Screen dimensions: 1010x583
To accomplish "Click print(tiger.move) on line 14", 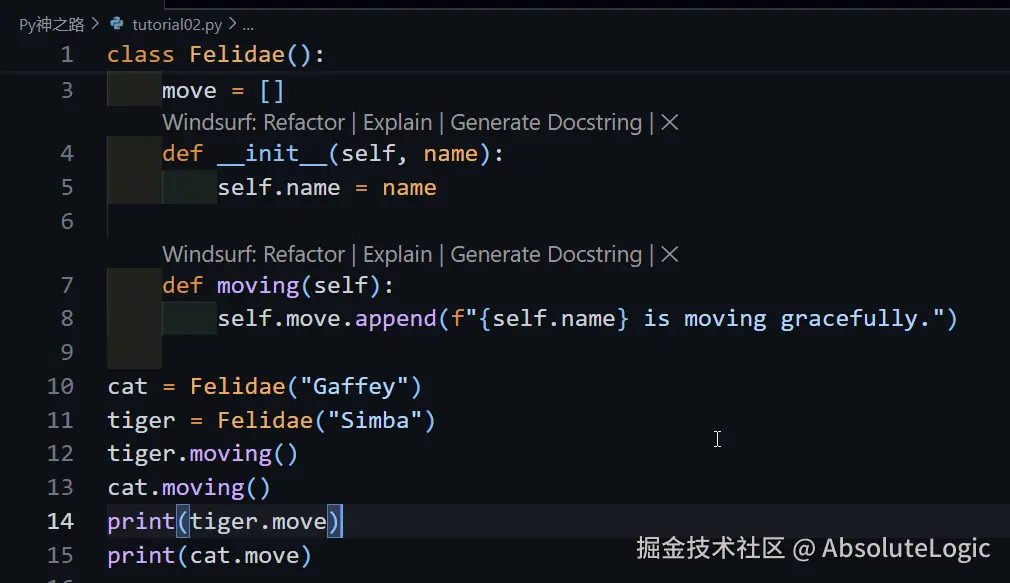I will pos(224,522).
